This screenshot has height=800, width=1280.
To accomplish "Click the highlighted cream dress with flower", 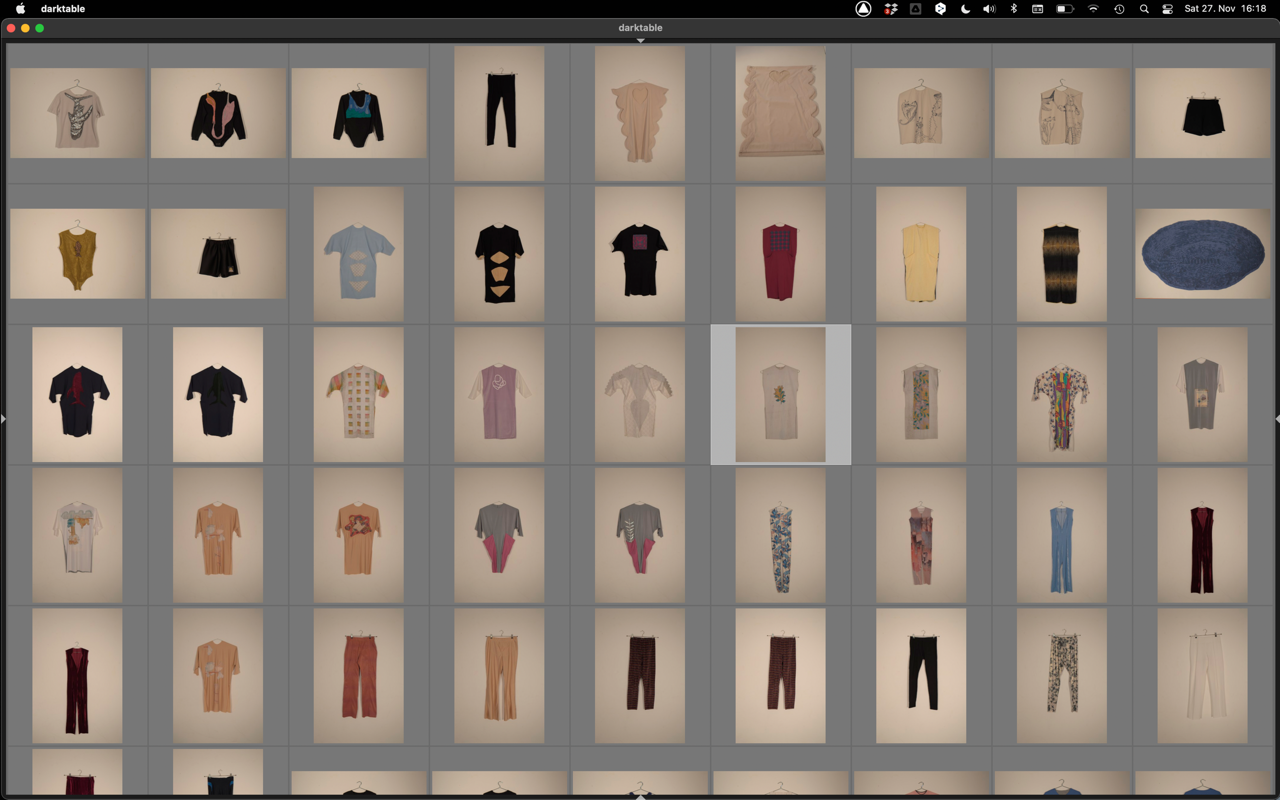I will pos(780,395).
